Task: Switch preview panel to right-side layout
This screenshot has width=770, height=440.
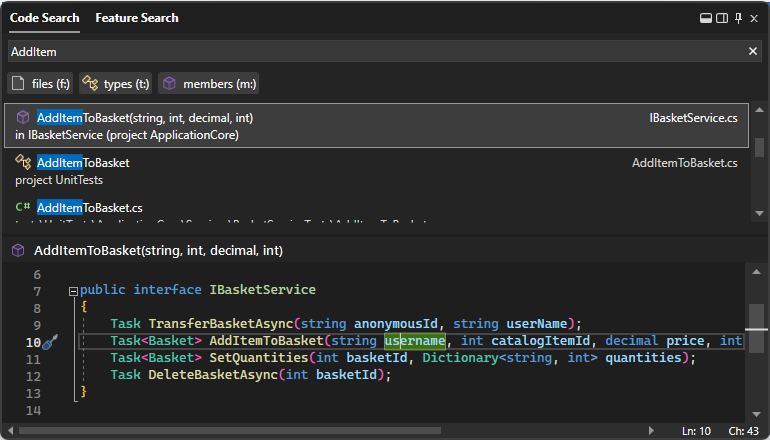Action: point(722,18)
